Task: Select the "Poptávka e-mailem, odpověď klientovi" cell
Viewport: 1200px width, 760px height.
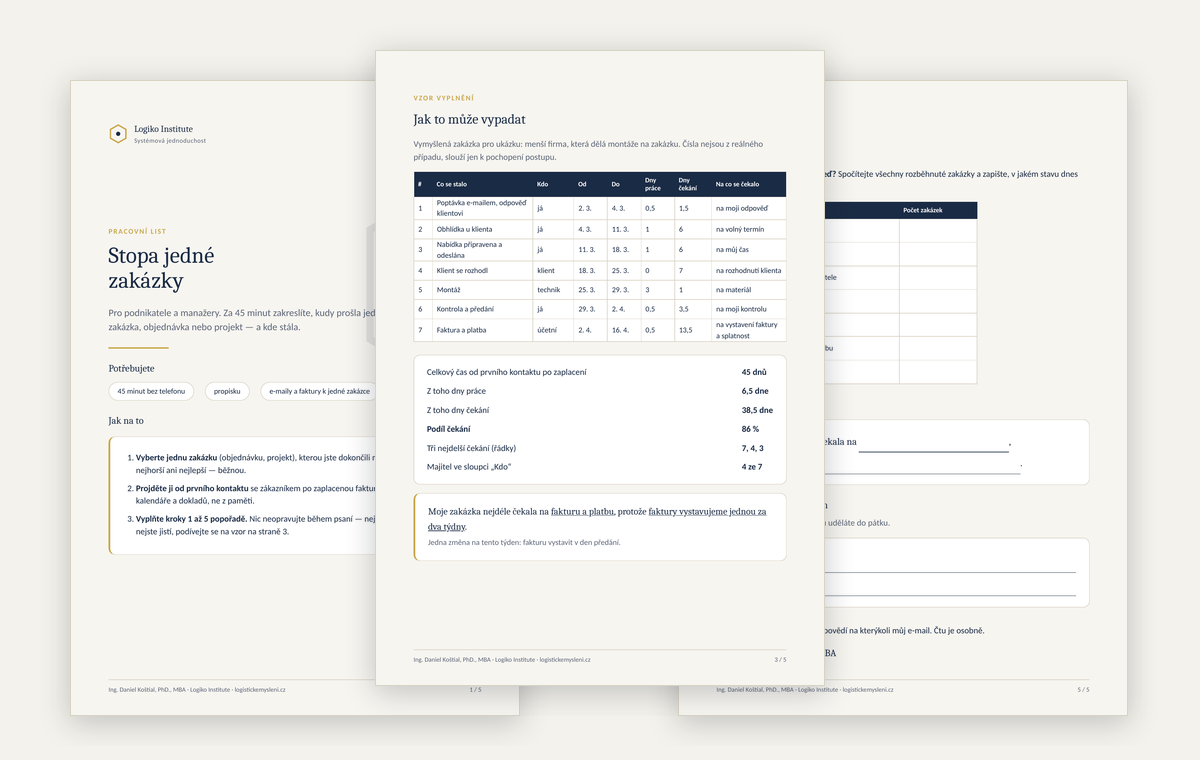Action: 483,208
